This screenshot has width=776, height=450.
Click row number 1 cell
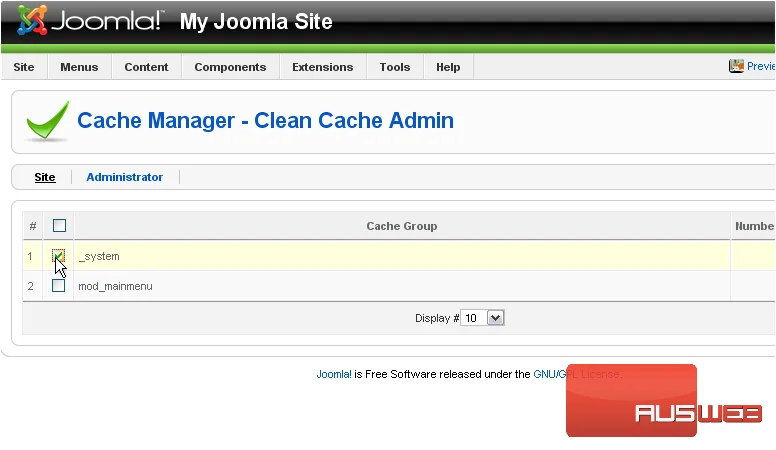point(30,256)
